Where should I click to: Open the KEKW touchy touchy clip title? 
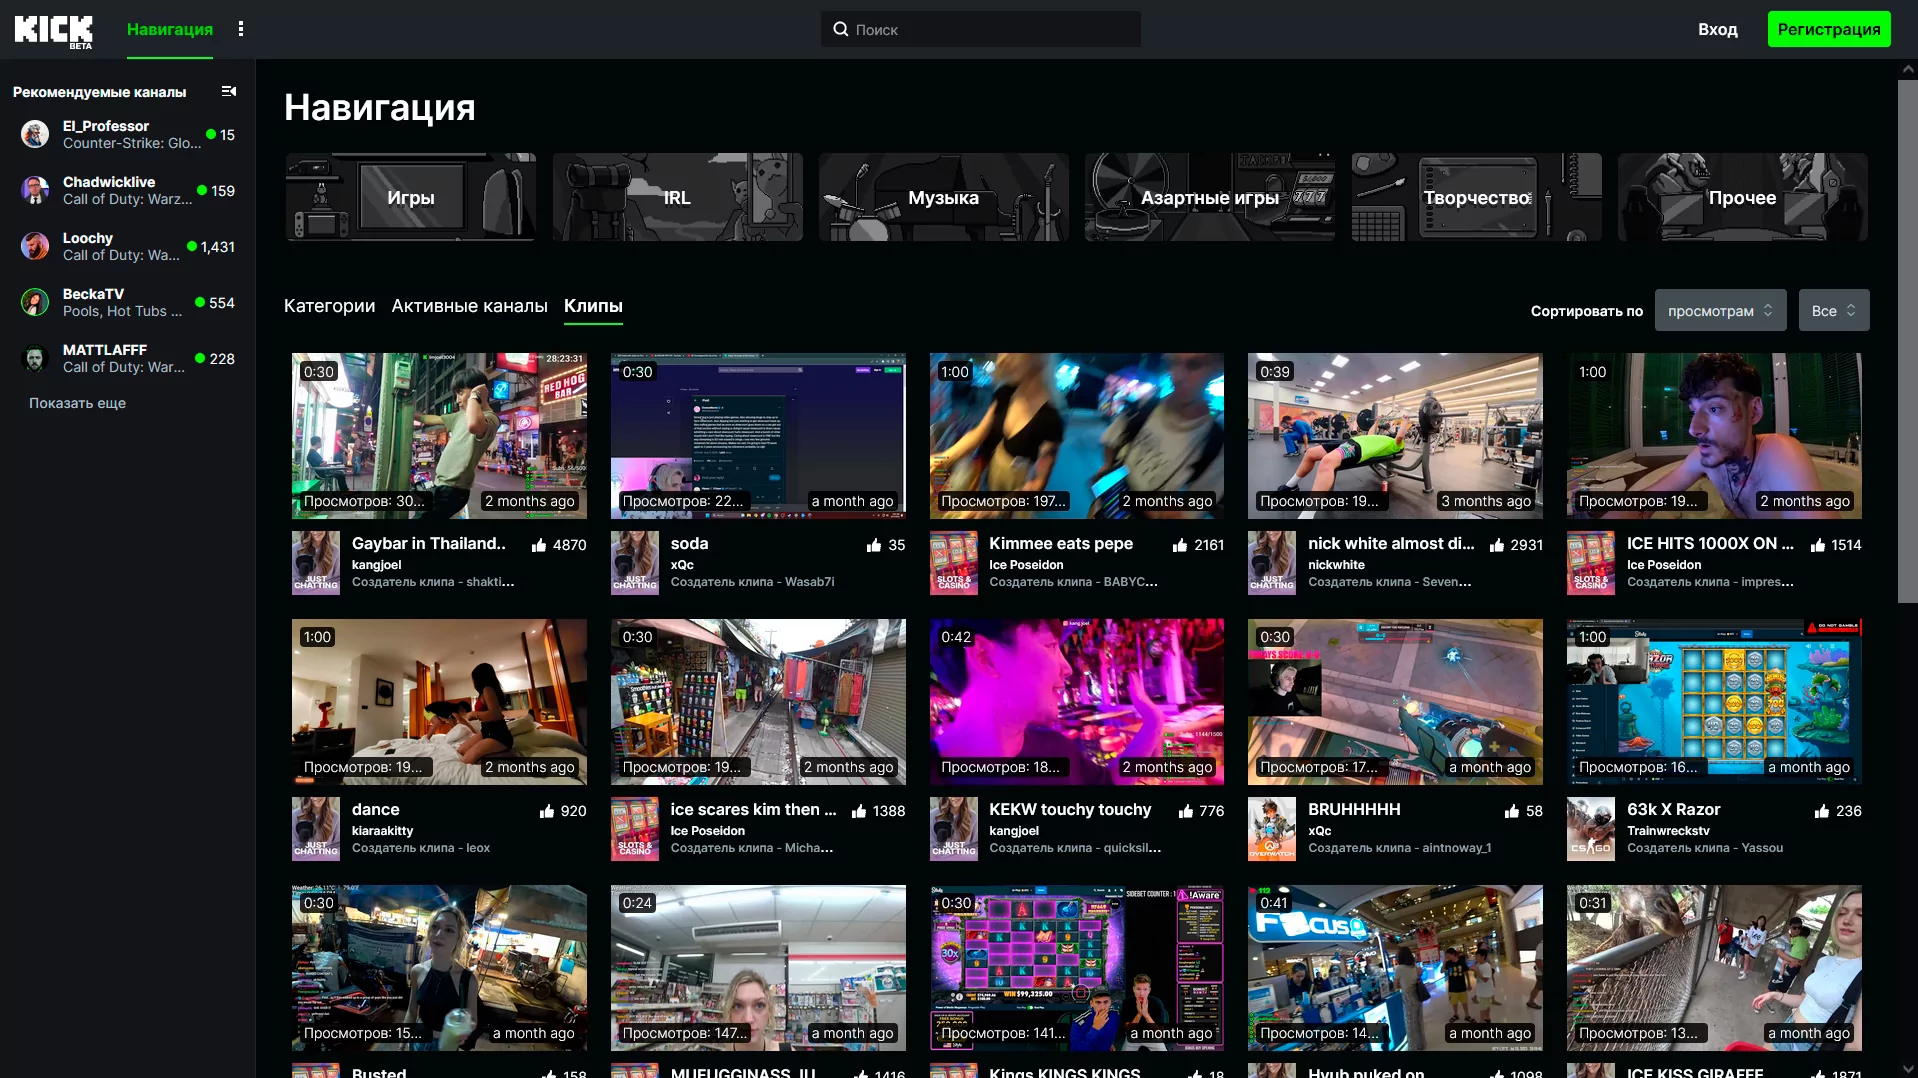1070,810
